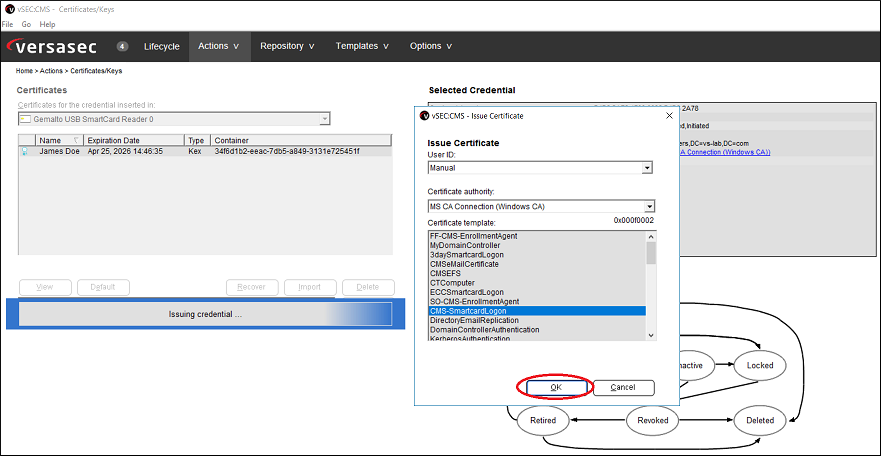Close the Issue Certificate dialog
Screen dimensions: 881x456
pos(669,115)
